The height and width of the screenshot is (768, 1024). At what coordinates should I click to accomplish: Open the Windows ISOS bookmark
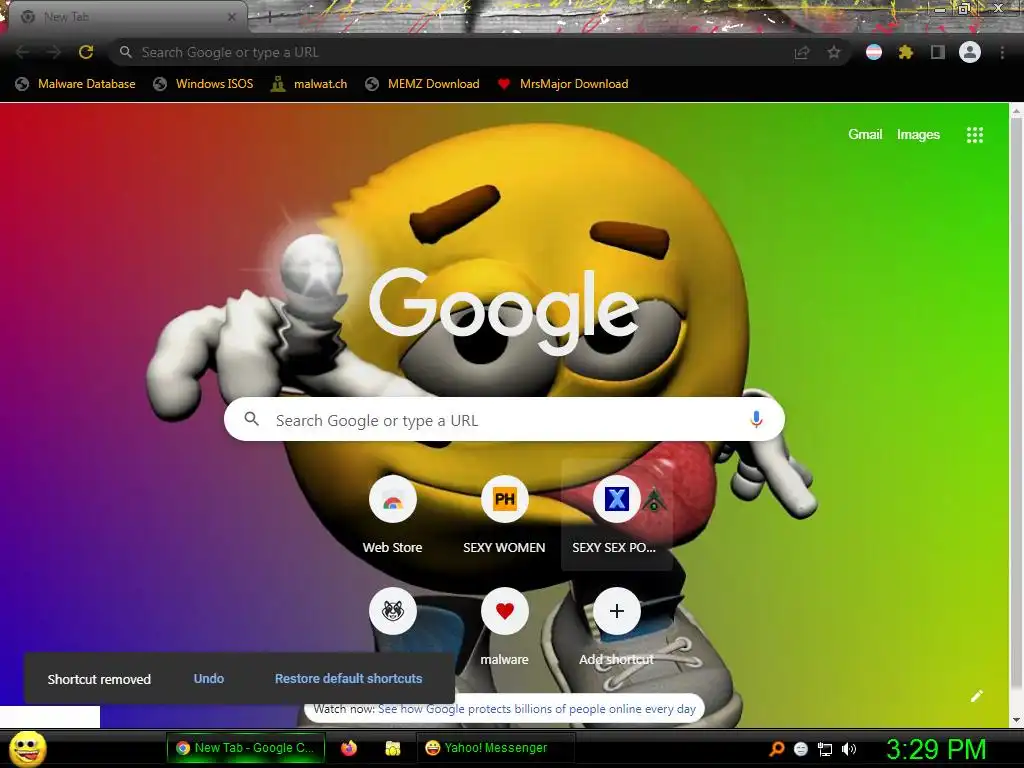pos(203,84)
